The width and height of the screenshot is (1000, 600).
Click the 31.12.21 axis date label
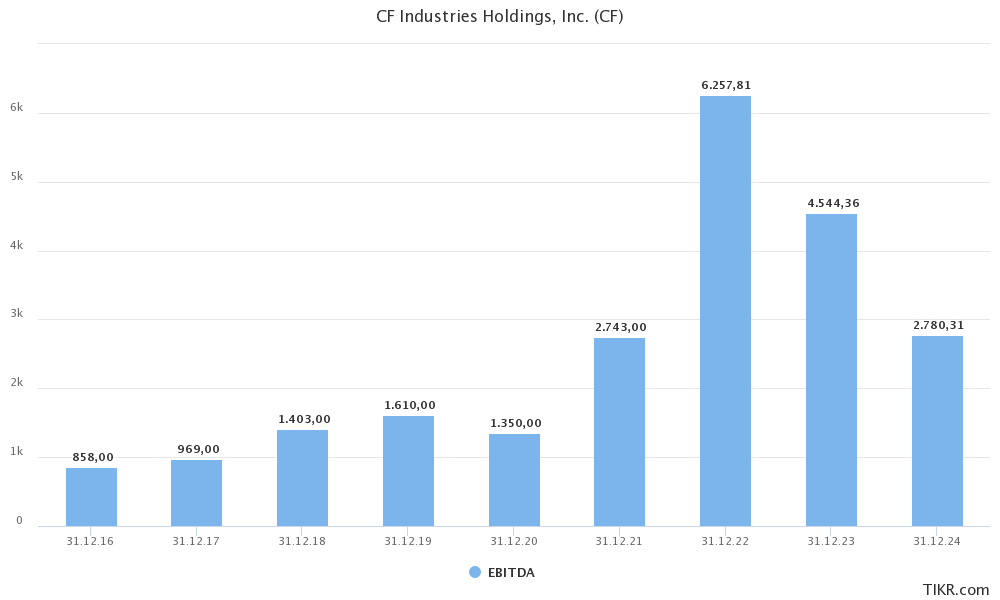619,541
